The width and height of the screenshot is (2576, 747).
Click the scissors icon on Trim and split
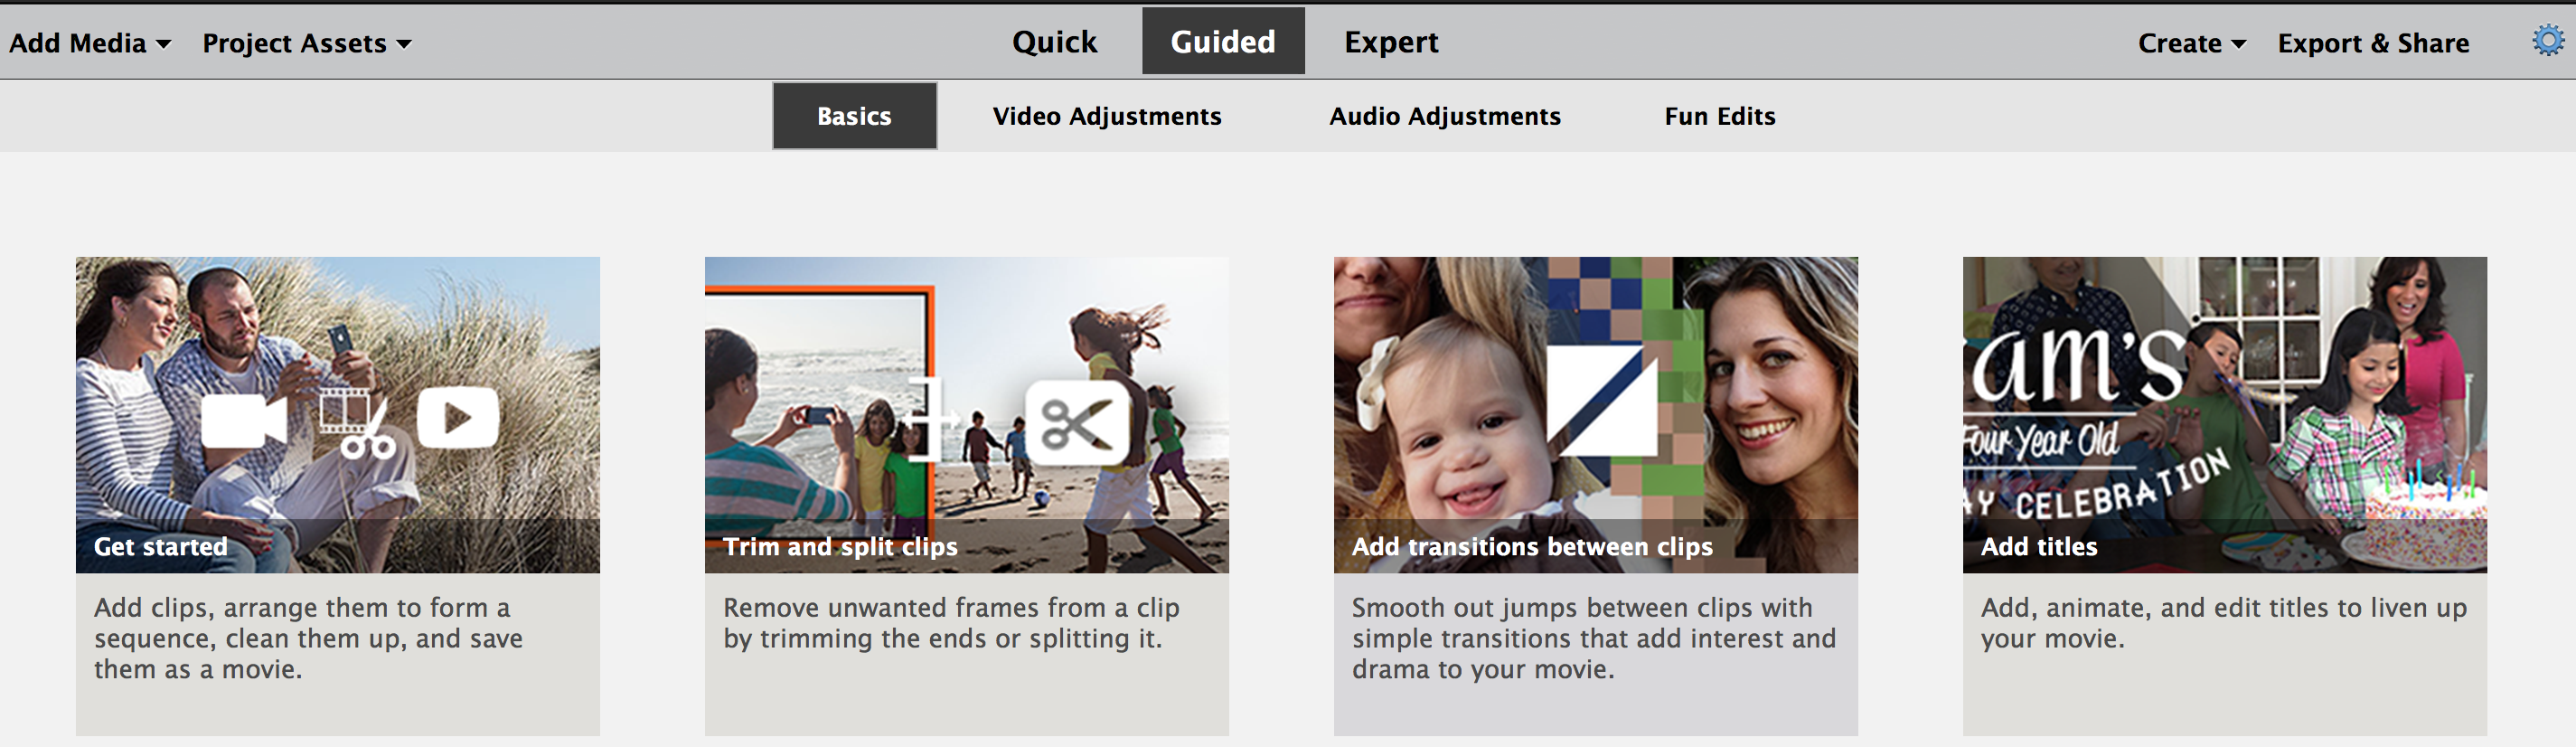[1077, 423]
